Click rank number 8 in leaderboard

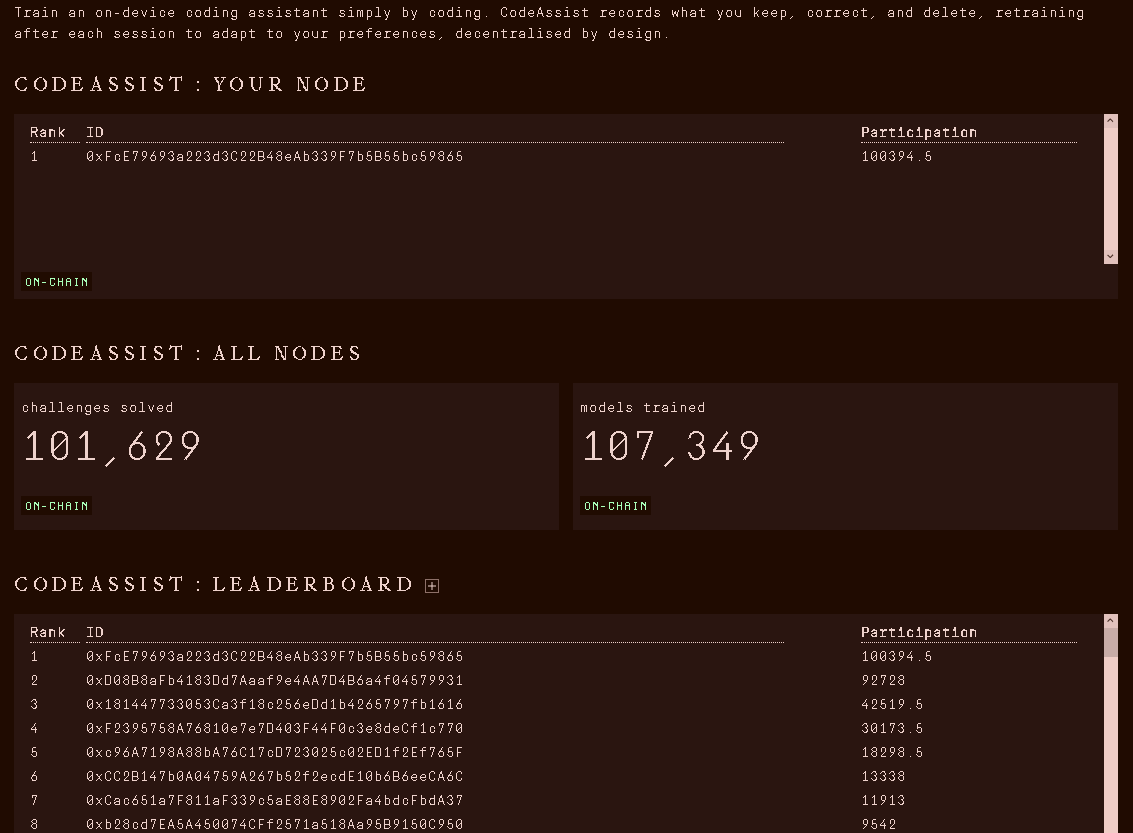[x=34, y=824]
